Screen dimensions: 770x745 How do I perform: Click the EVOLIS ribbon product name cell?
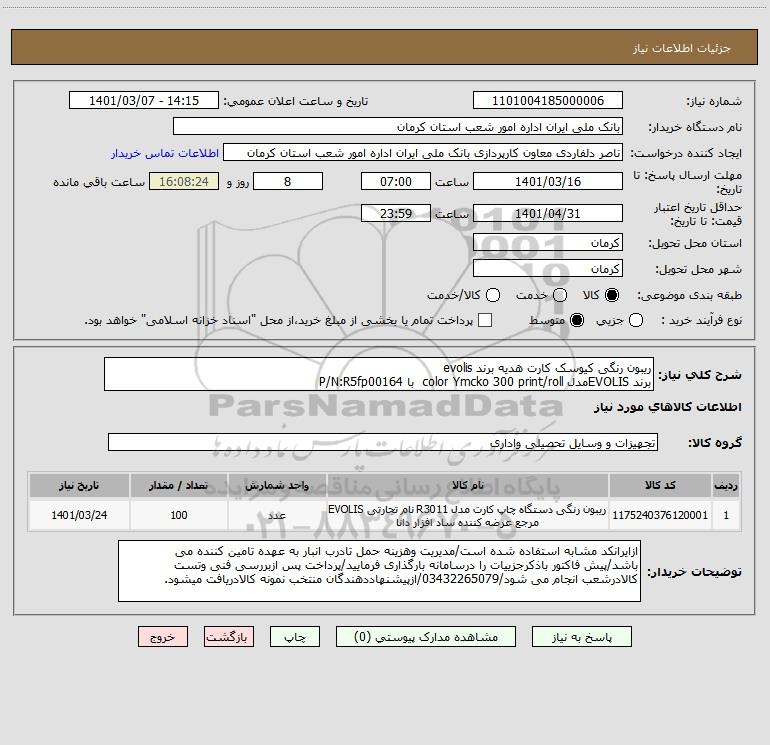point(468,515)
